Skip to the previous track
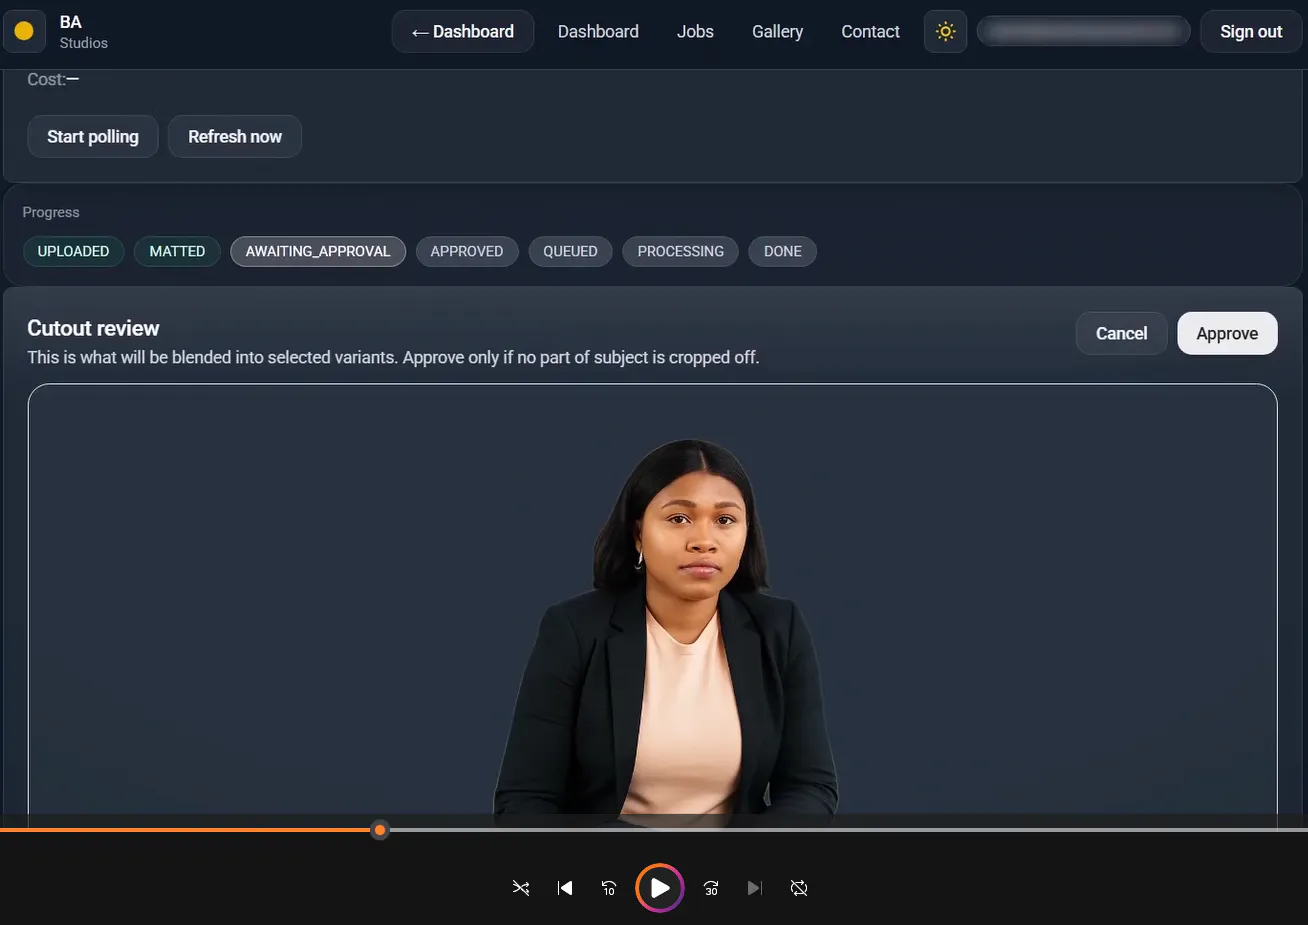This screenshot has width=1308, height=925. pyautogui.click(x=565, y=888)
